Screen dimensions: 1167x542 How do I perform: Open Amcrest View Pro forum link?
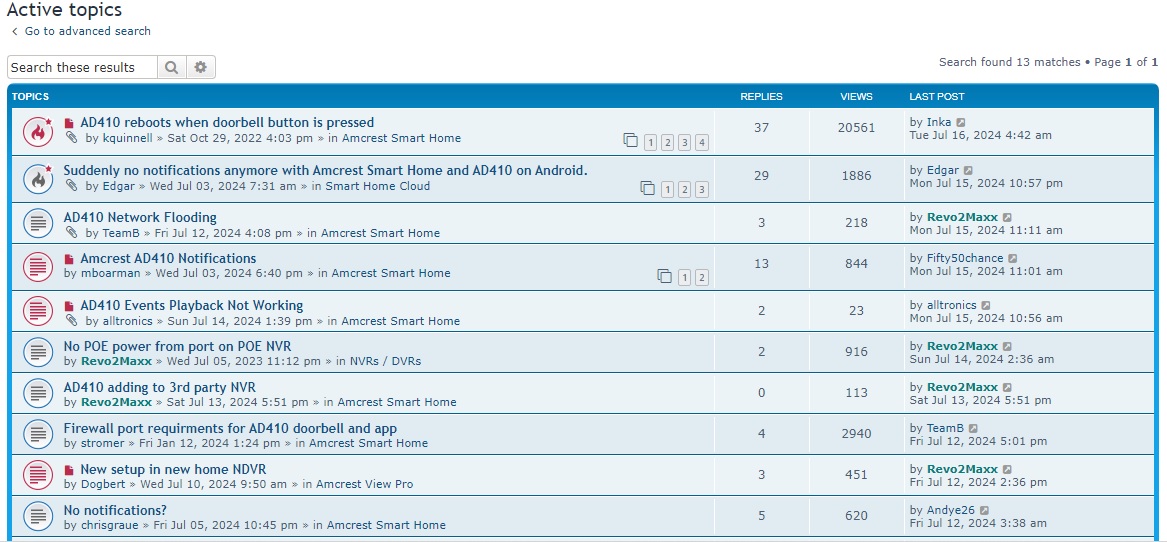coord(365,484)
